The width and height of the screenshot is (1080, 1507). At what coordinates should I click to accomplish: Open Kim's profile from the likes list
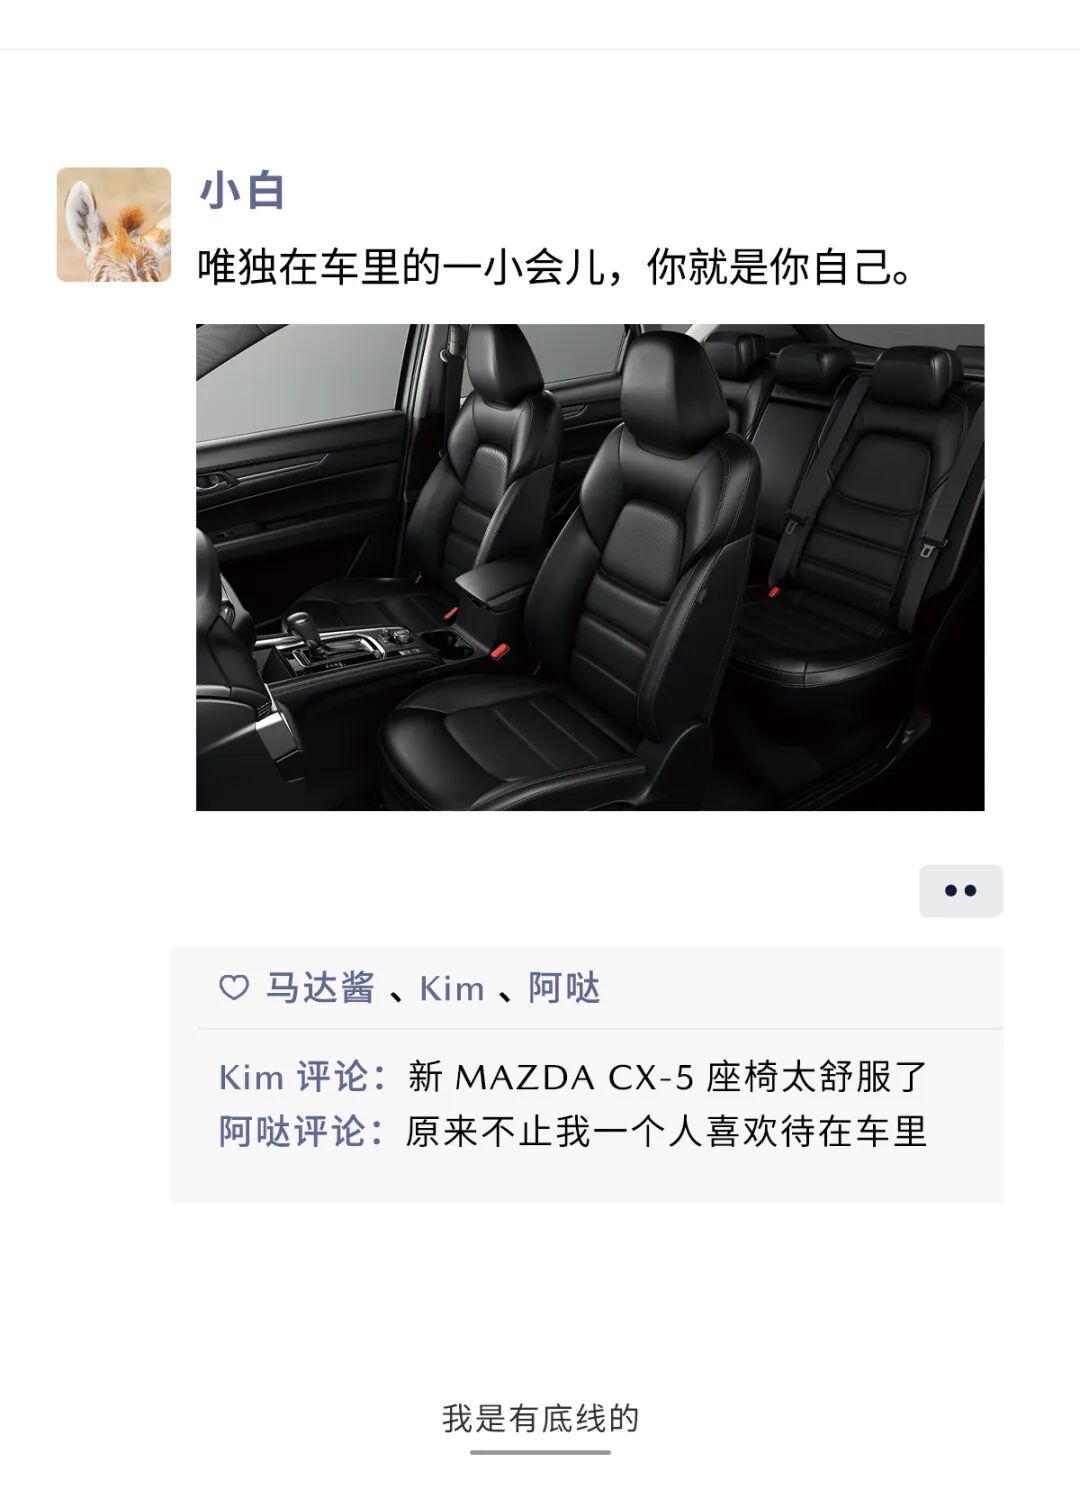pyautogui.click(x=452, y=989)
